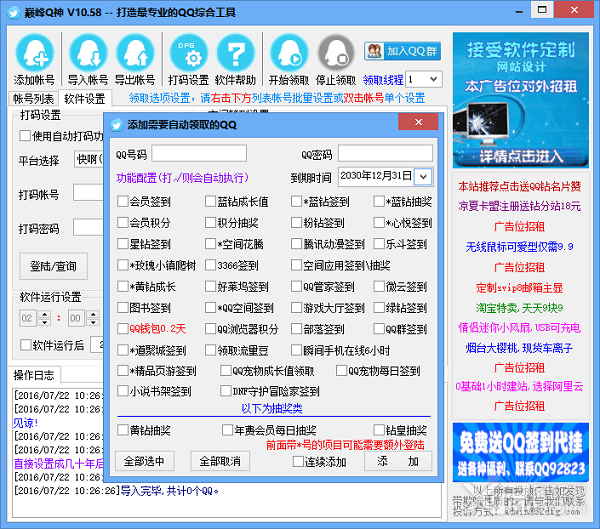
Task: Open 京夏卡盟注册送钻分站18元 link
Action: pyautogui.click(x=520, y=206)
